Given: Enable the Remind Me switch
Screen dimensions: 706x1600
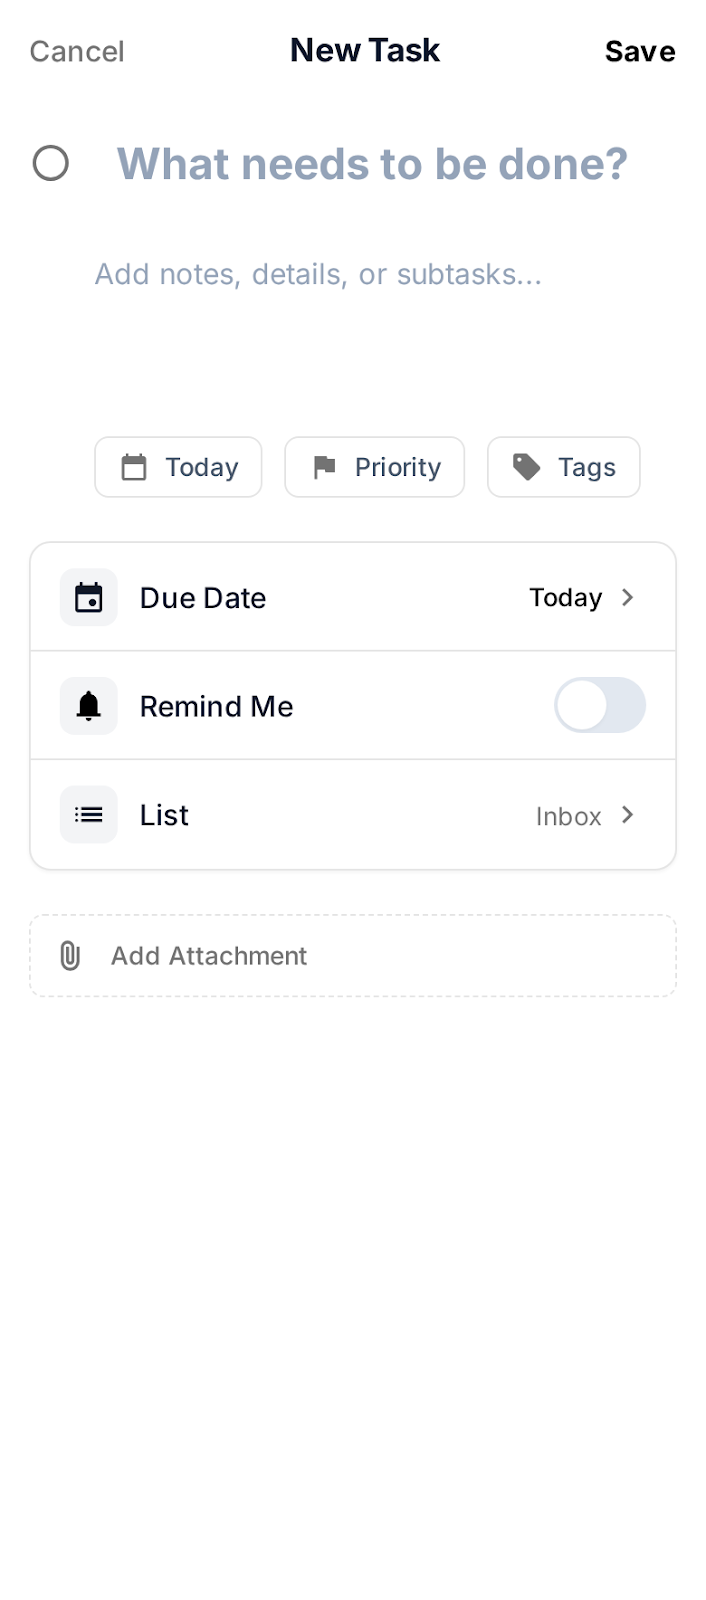Looking at the screenshot, I should coord(599,706).
